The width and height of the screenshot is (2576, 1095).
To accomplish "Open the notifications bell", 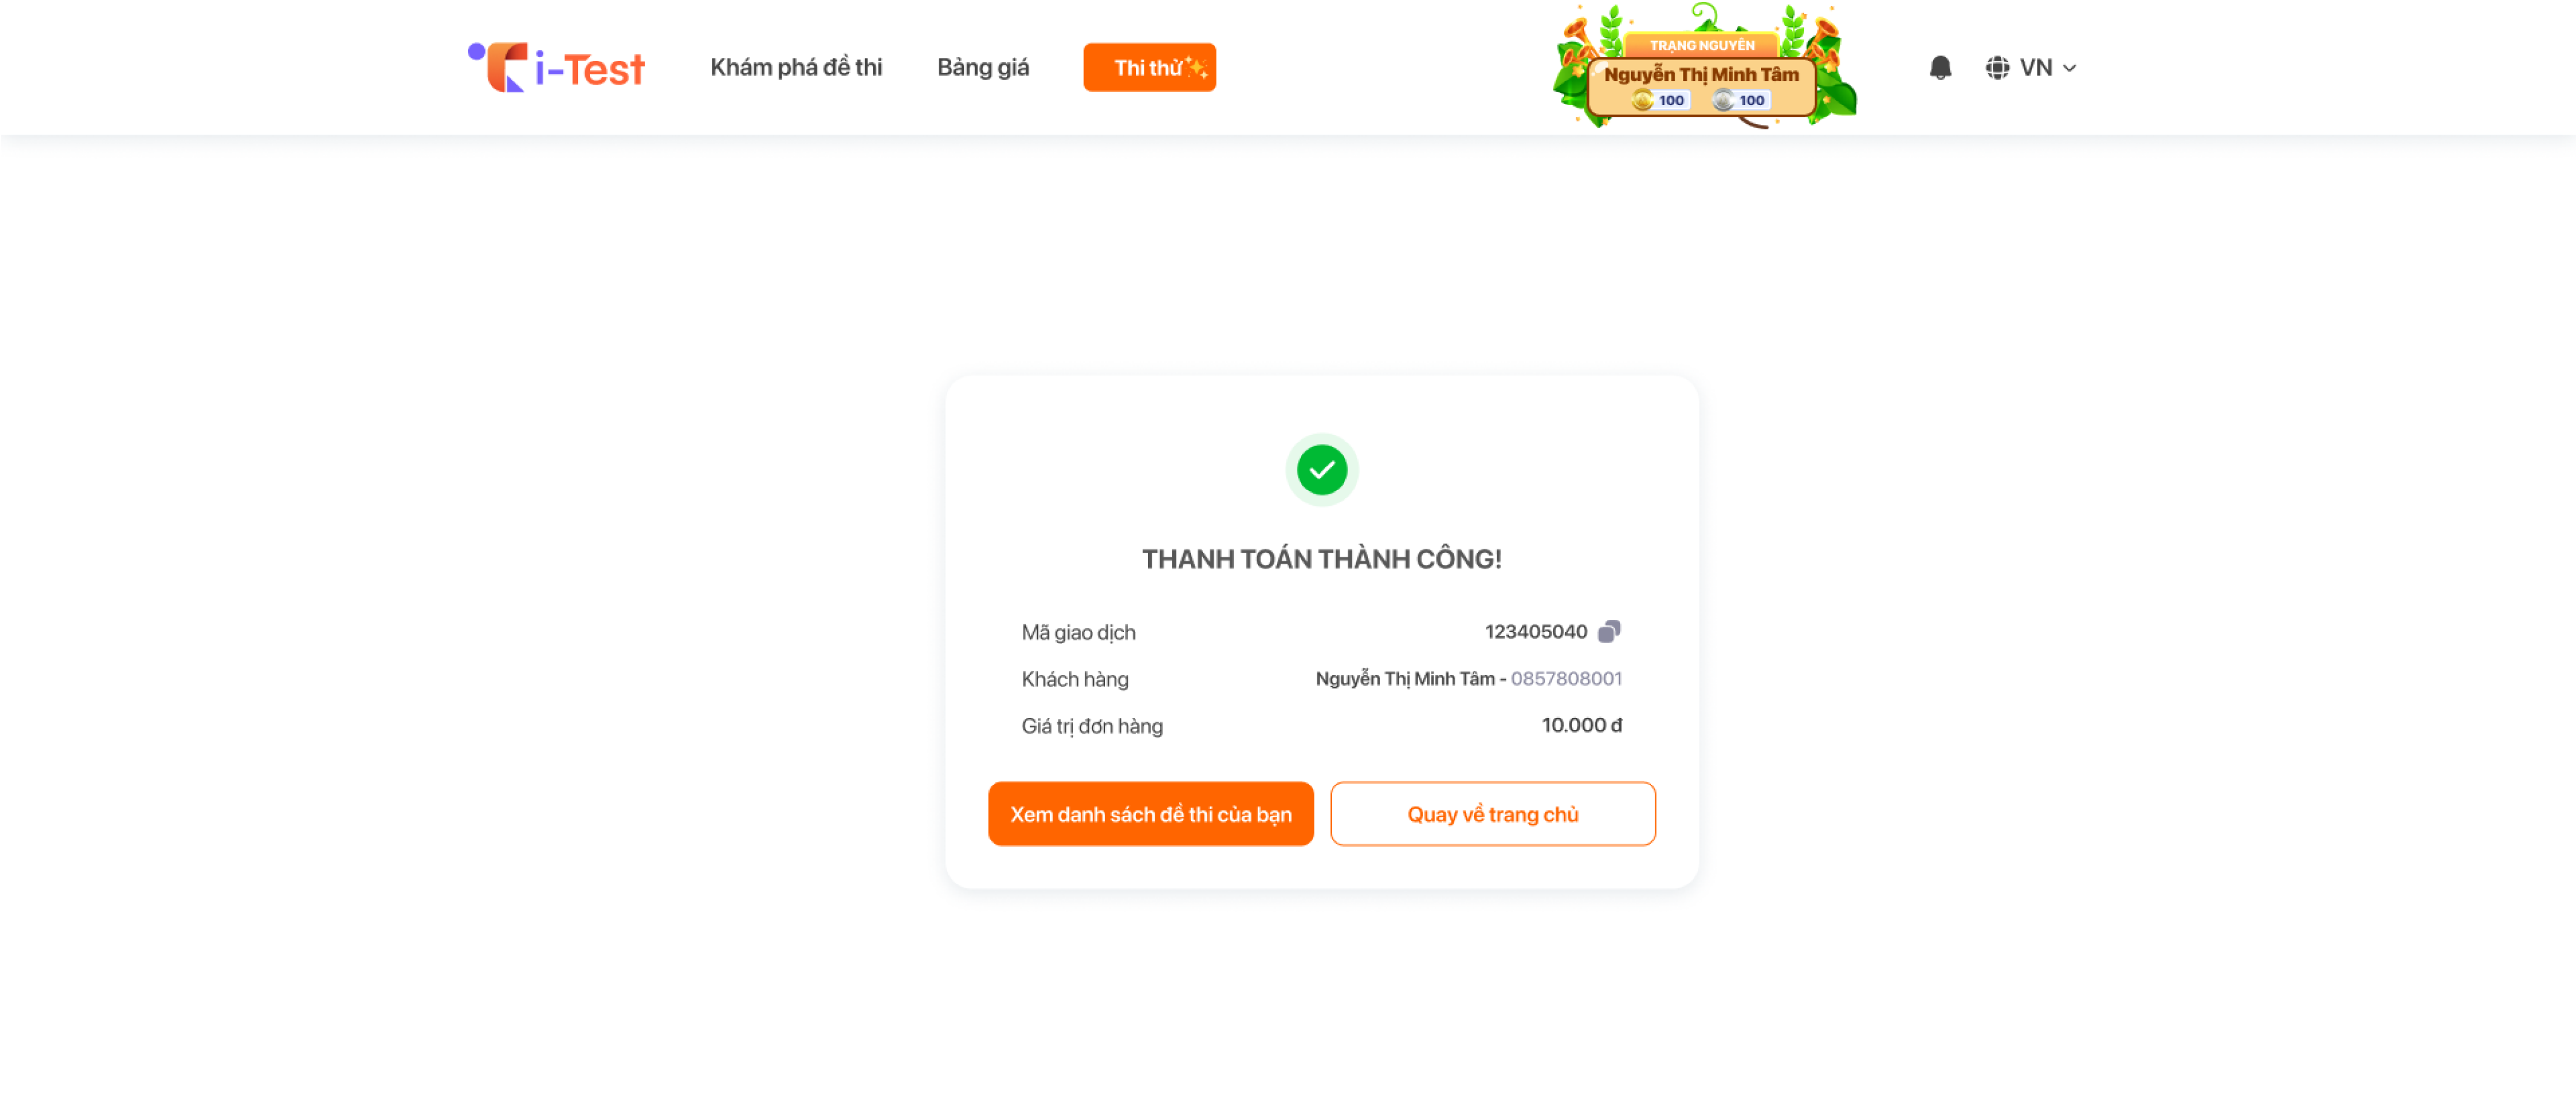I will point(1940,67).
